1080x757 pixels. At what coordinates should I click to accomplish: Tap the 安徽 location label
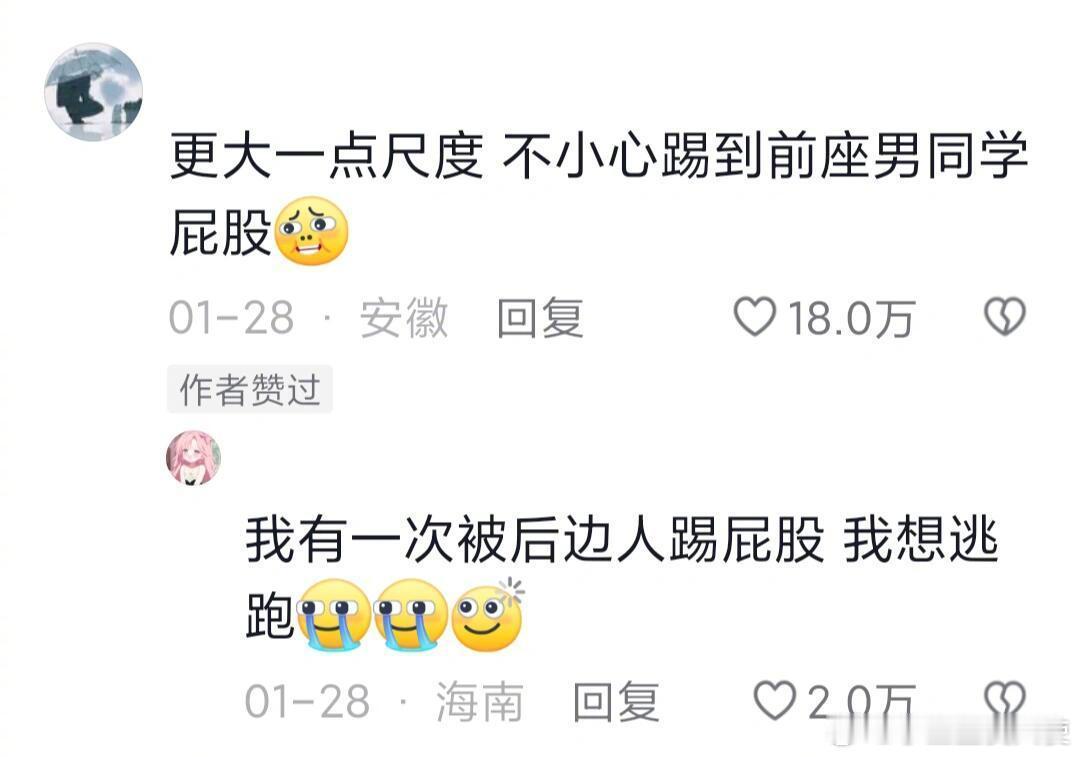[404, 318]
